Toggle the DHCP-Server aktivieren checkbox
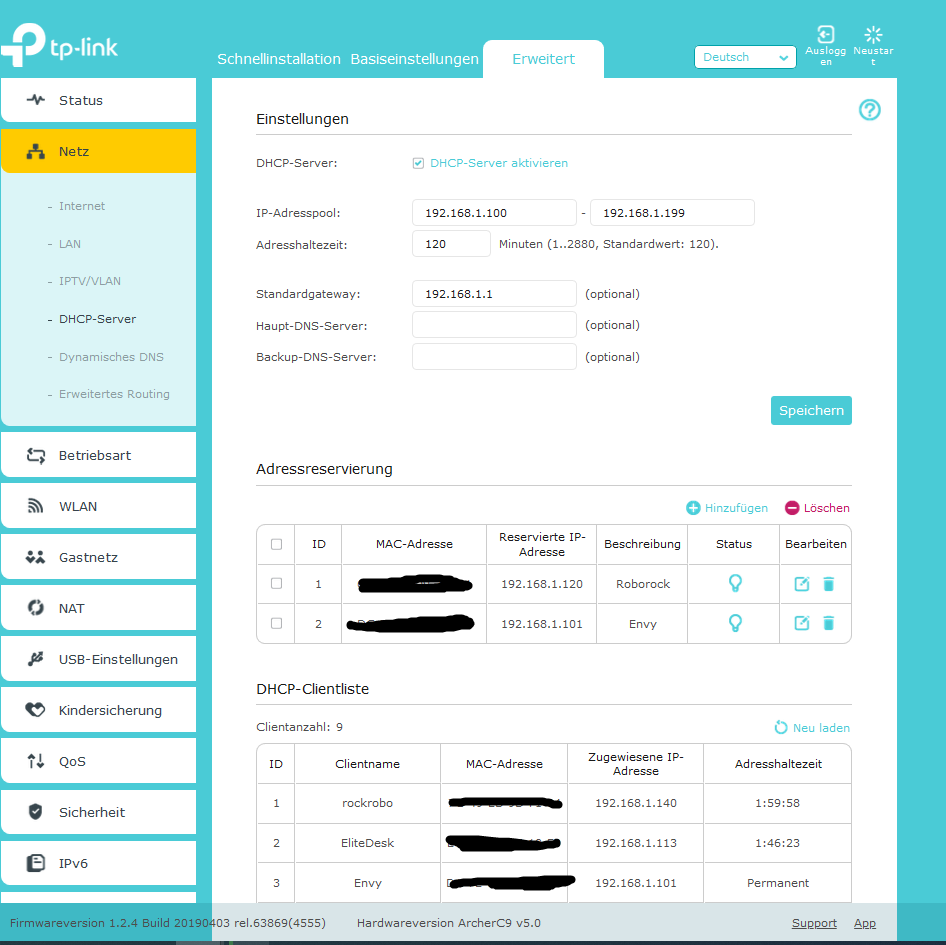Viewport: 946px width, 945px height. click(418, 163)
